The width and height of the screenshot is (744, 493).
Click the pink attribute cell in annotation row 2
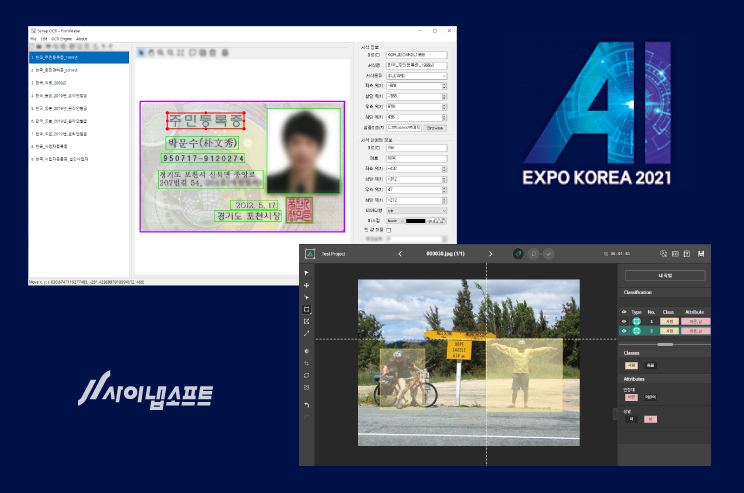coord(696,331)
